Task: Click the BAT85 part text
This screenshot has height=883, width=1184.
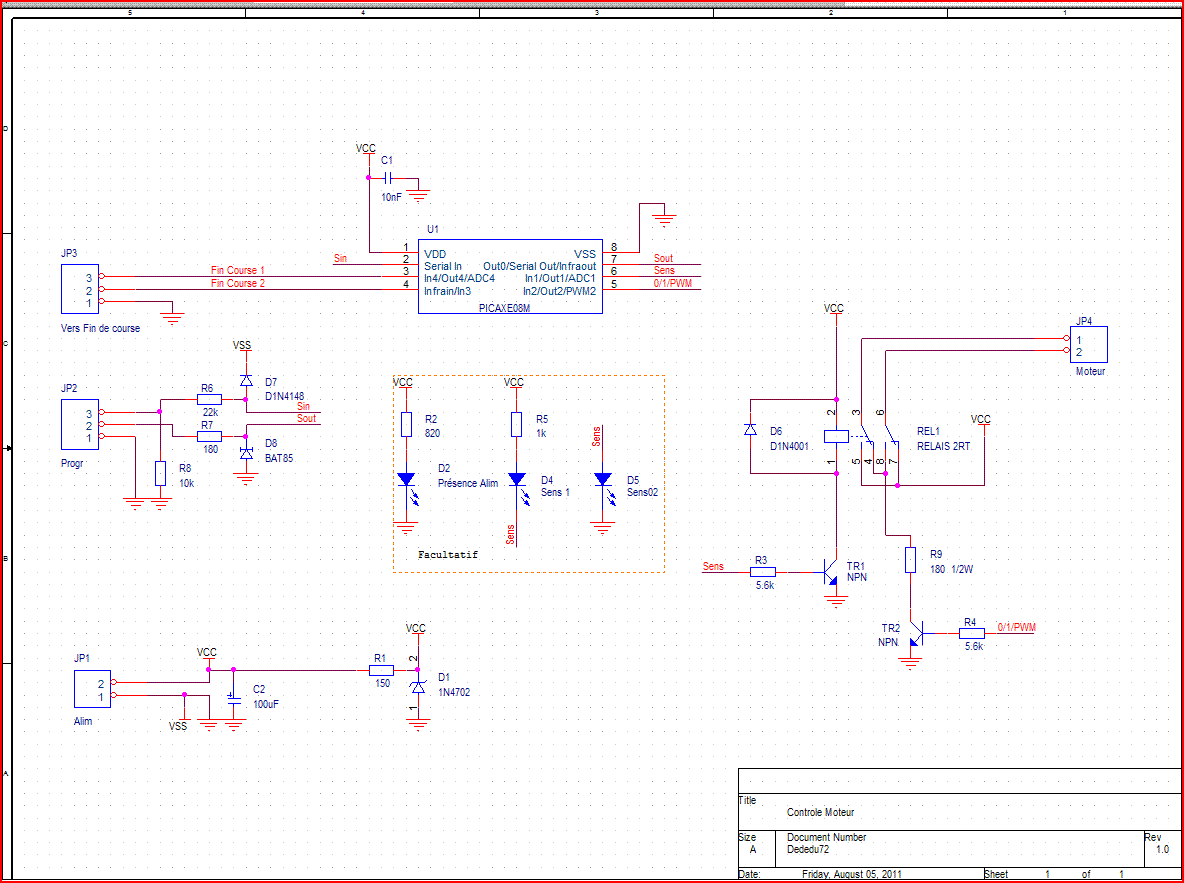Action: click(279, 458)
